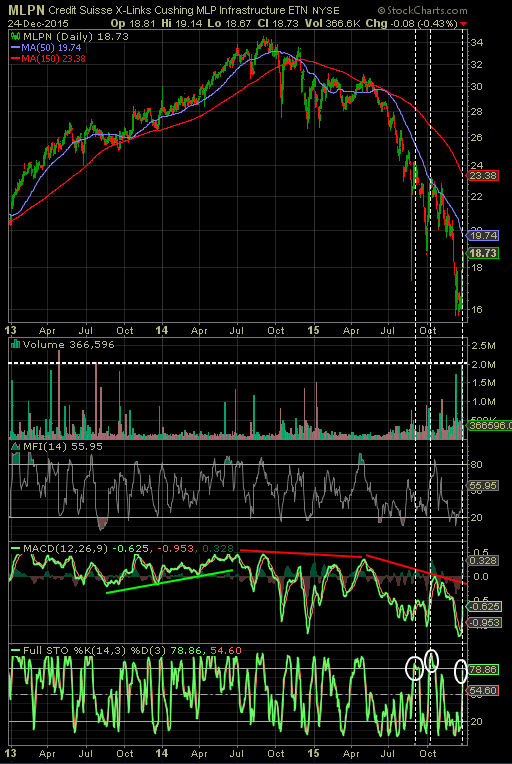Click the red 54.60 tag on the STO axis
512x764 pixels.
(x=484, y=690)
